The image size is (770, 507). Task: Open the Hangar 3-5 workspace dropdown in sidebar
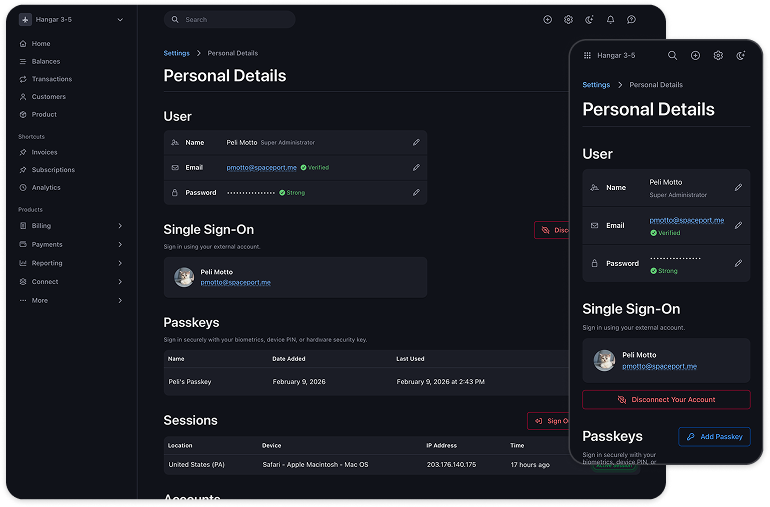72,20
